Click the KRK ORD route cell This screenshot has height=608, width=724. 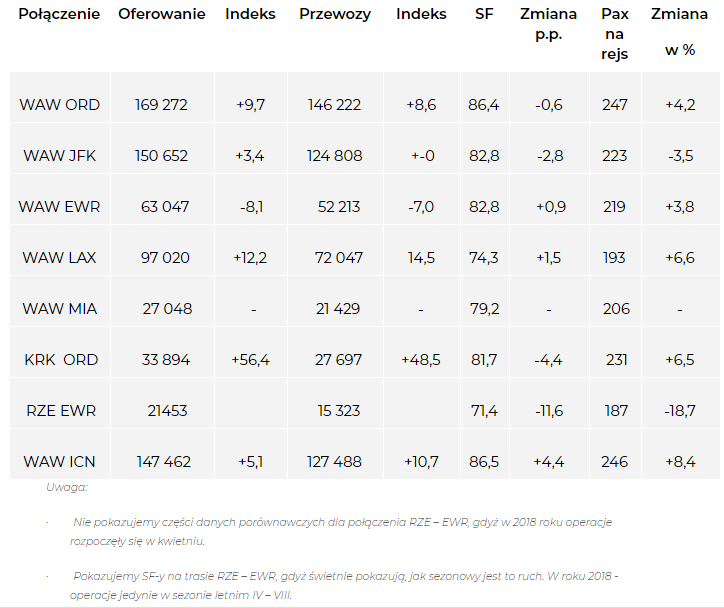click(61, 360)
